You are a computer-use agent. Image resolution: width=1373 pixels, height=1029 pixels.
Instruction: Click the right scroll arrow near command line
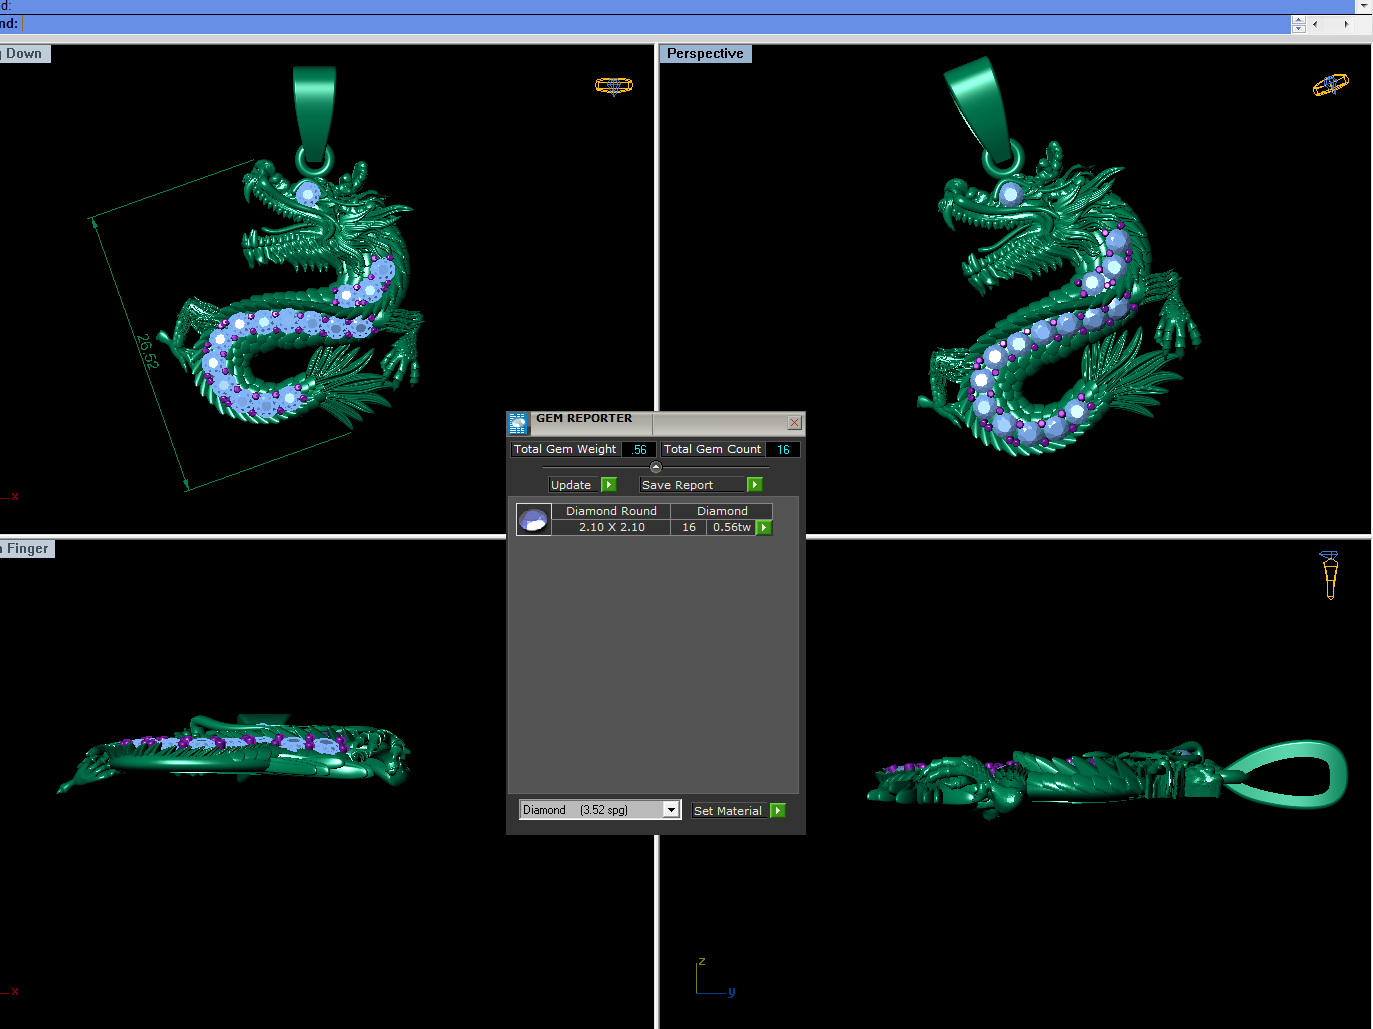pyautogui.click(x=1346, y=24)
